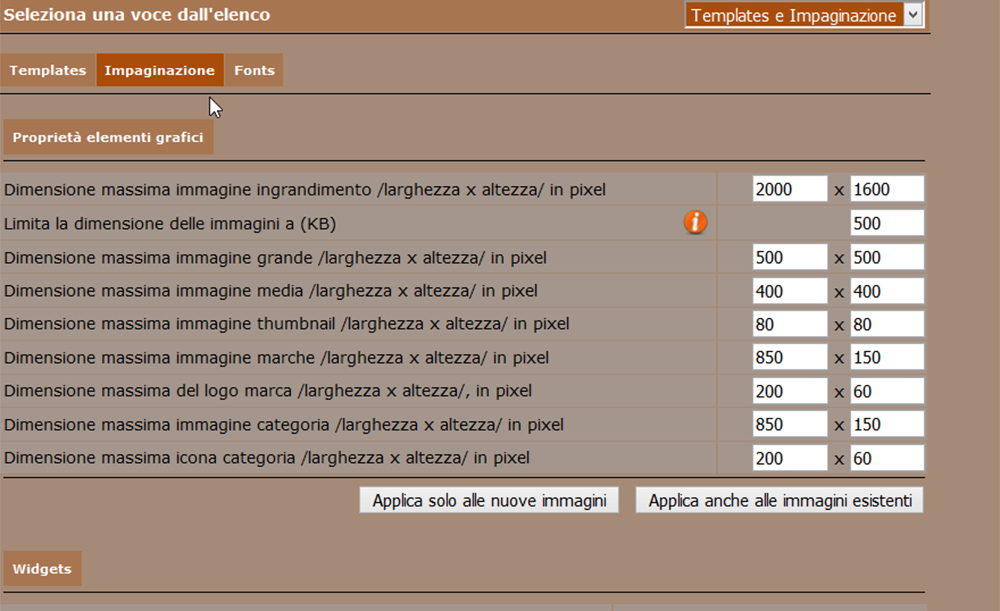Edit ingrandimento width field showing 2000
The width and height of the screenshot is (1000, 611).
coord(790,189)
